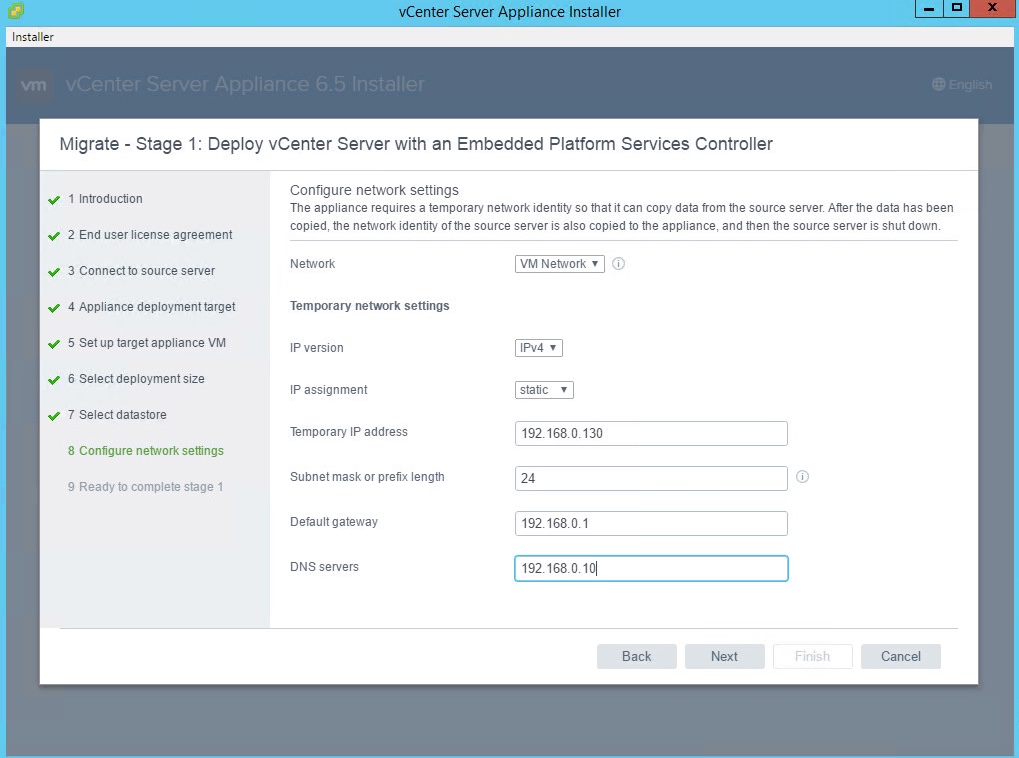Click the Back button
1019x758 pixels.
click(x=637, y=656)
